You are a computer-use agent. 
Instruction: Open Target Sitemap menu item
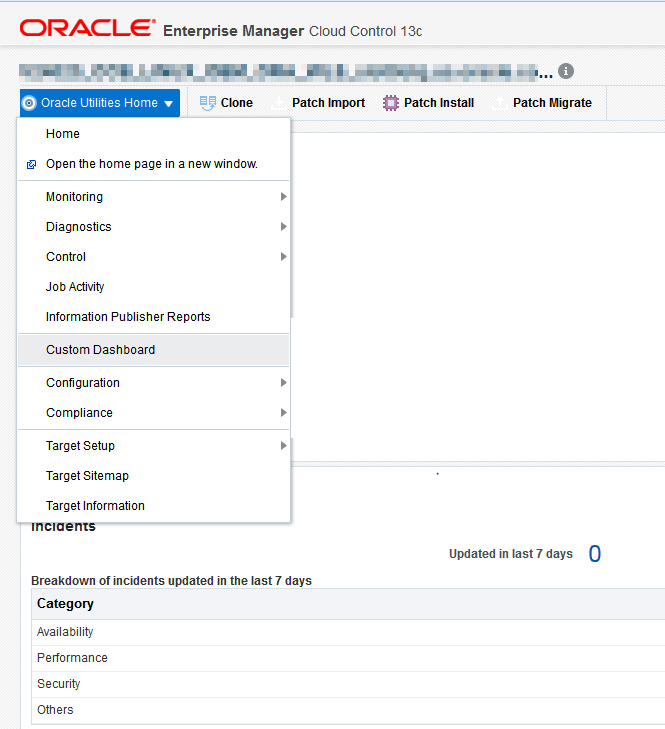point(153,476)
